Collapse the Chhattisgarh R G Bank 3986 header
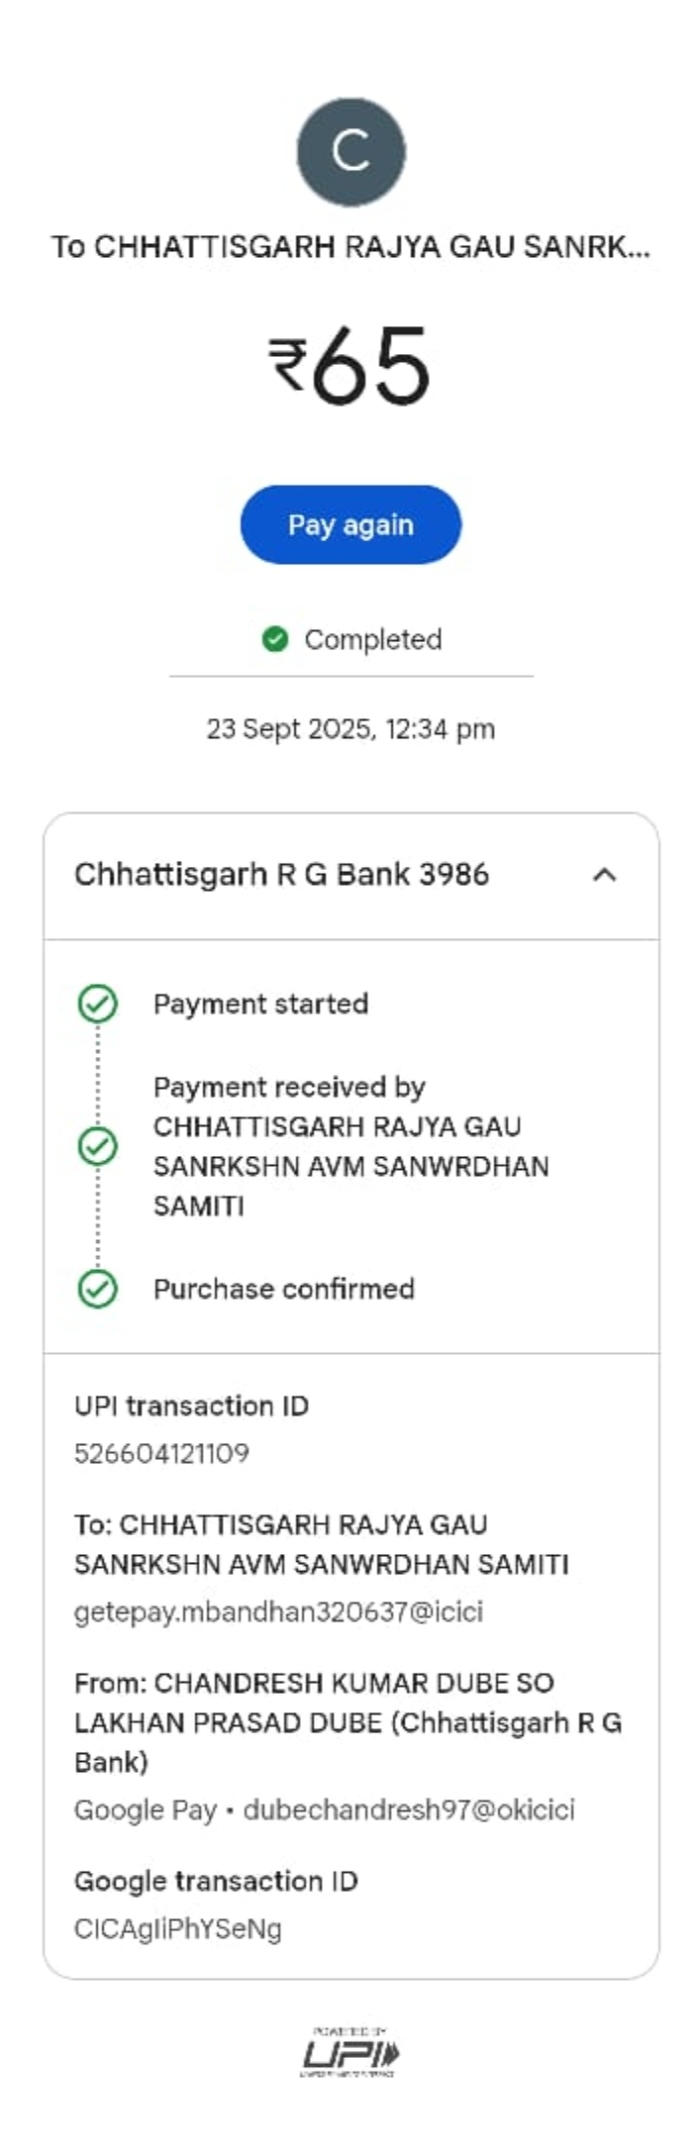The height and width of the screenshot is (2140, 700). (x=282, y=875)
